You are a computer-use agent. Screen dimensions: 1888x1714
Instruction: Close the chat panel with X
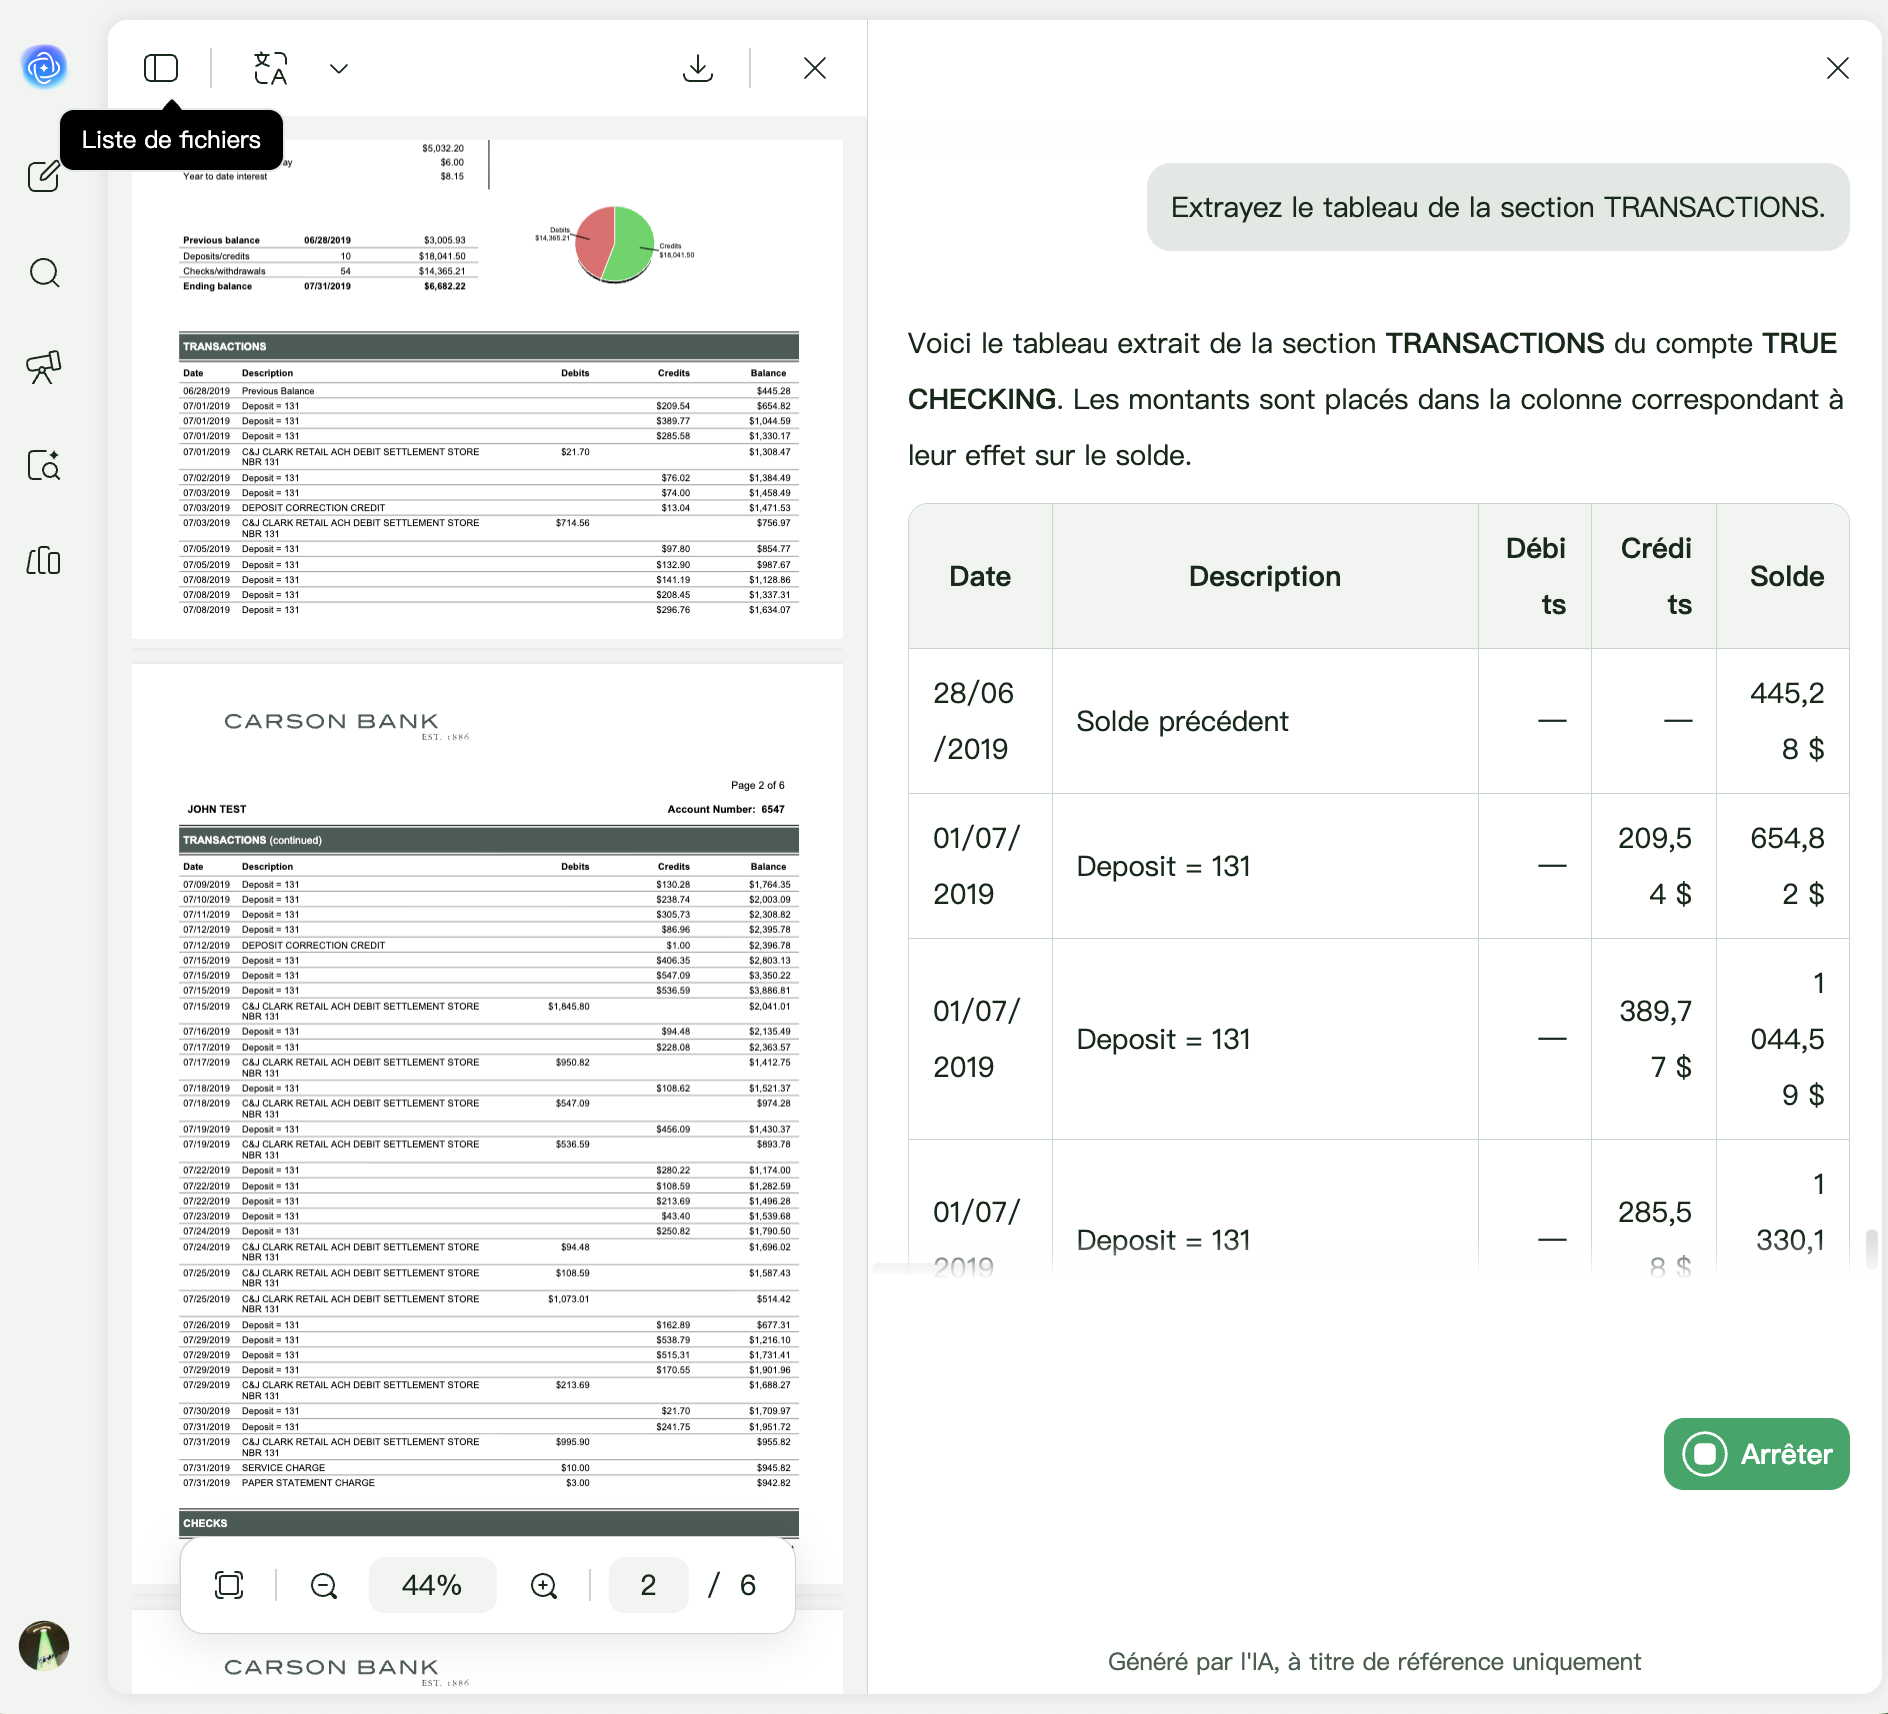point(1838,68)
